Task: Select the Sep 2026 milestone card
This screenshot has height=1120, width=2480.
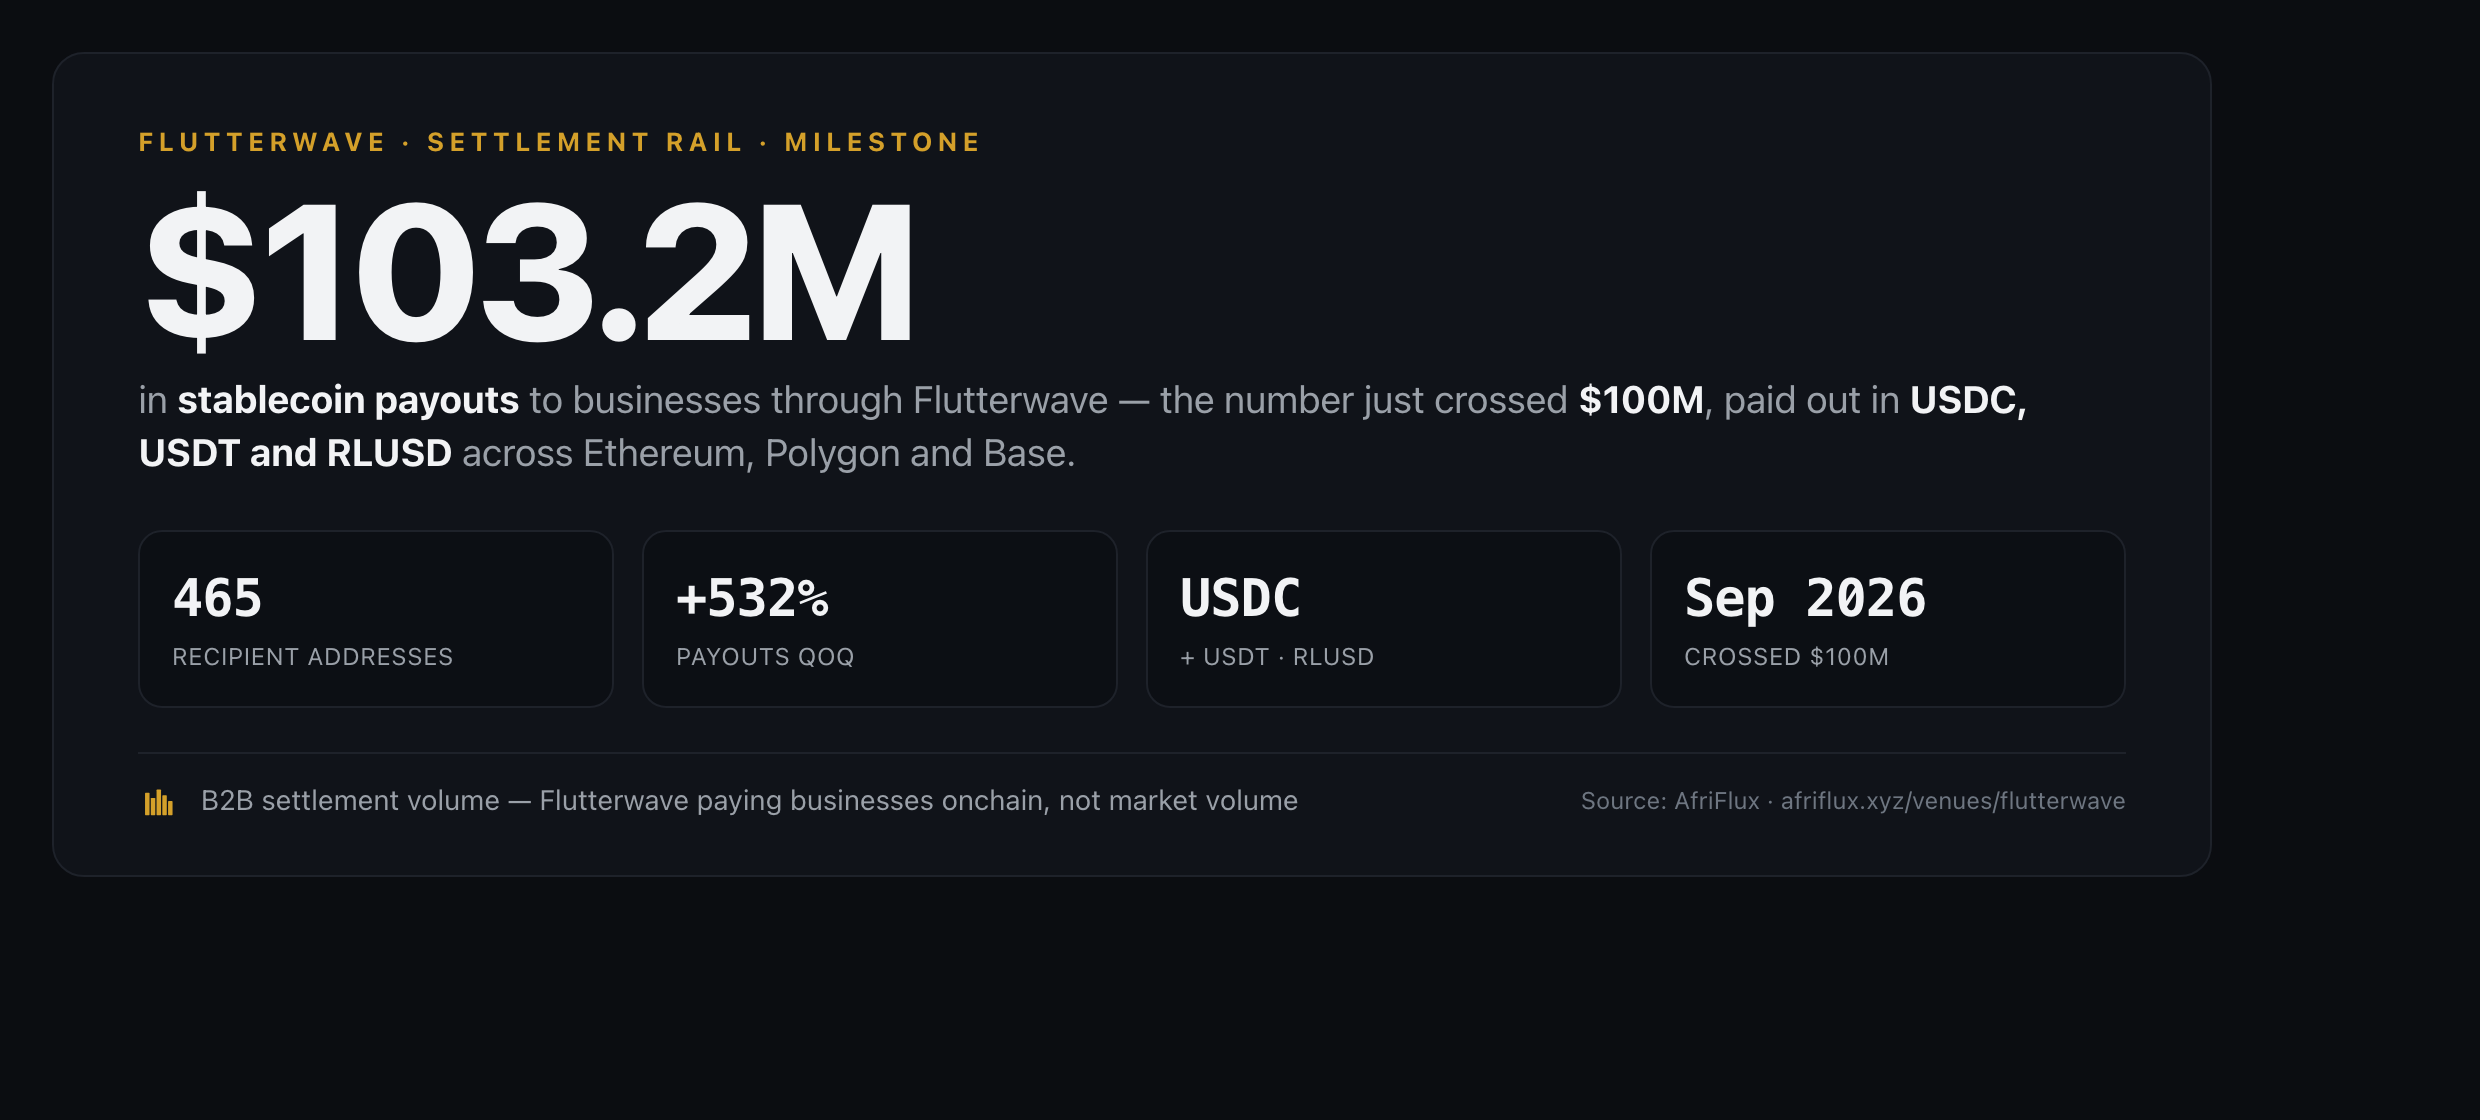Action: coord(1888,619)
